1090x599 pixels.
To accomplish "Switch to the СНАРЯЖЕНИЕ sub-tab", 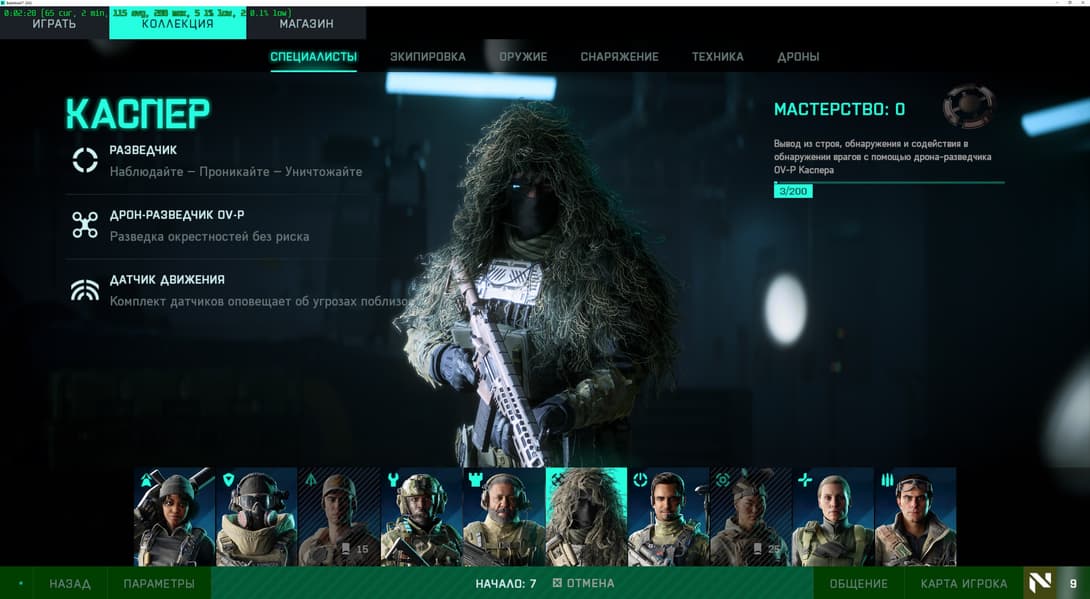I will pyautogui.click(x=619, y=57).
